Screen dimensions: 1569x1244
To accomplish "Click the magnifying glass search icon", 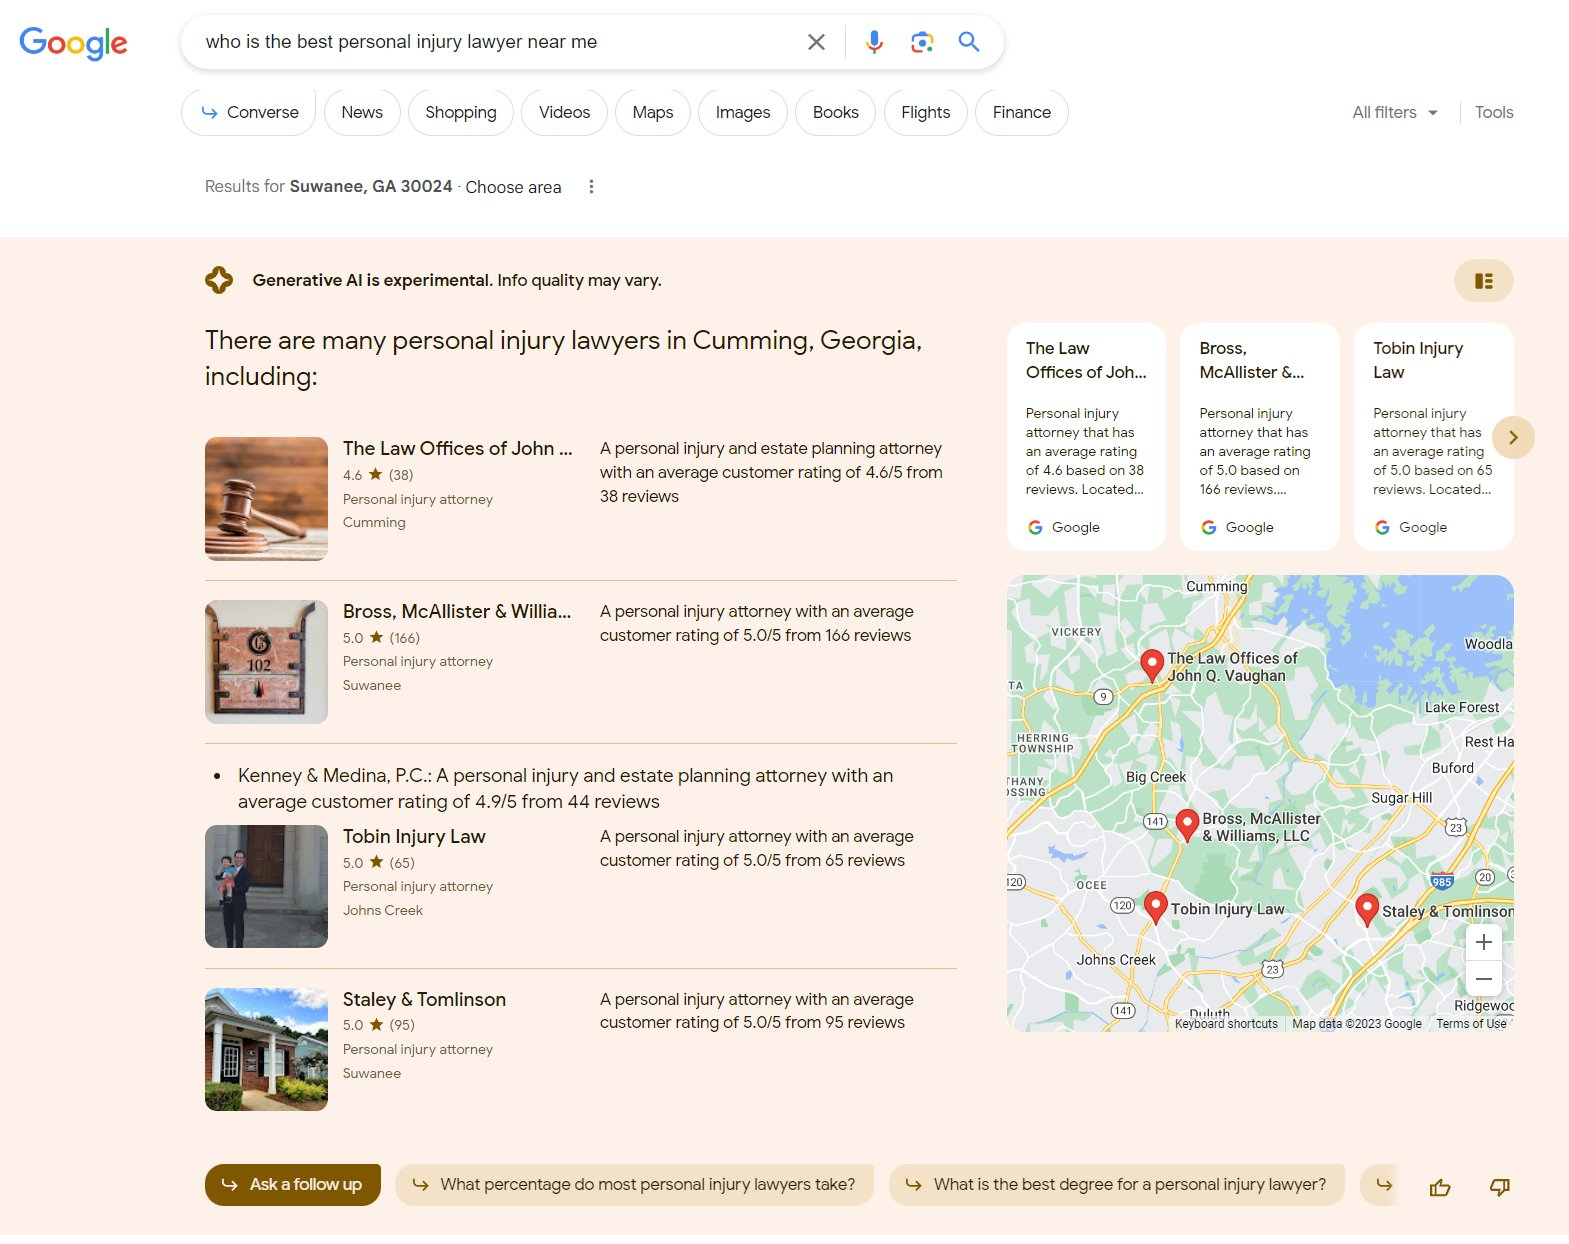I will point(968,42).
